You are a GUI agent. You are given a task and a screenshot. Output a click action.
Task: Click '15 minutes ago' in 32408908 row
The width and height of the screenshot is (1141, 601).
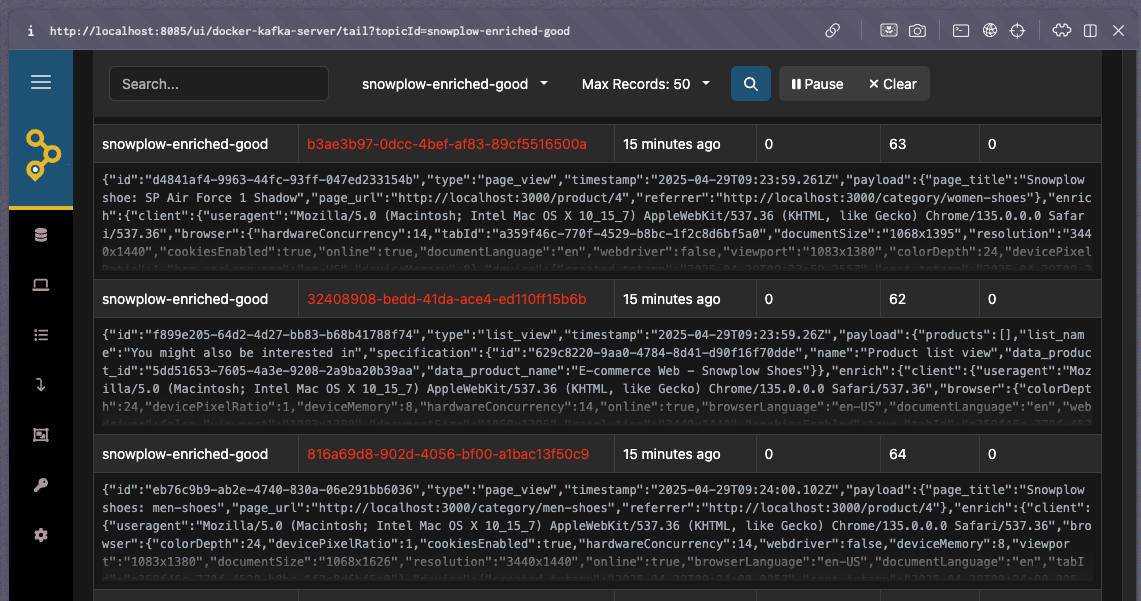[x=672, y=299]
